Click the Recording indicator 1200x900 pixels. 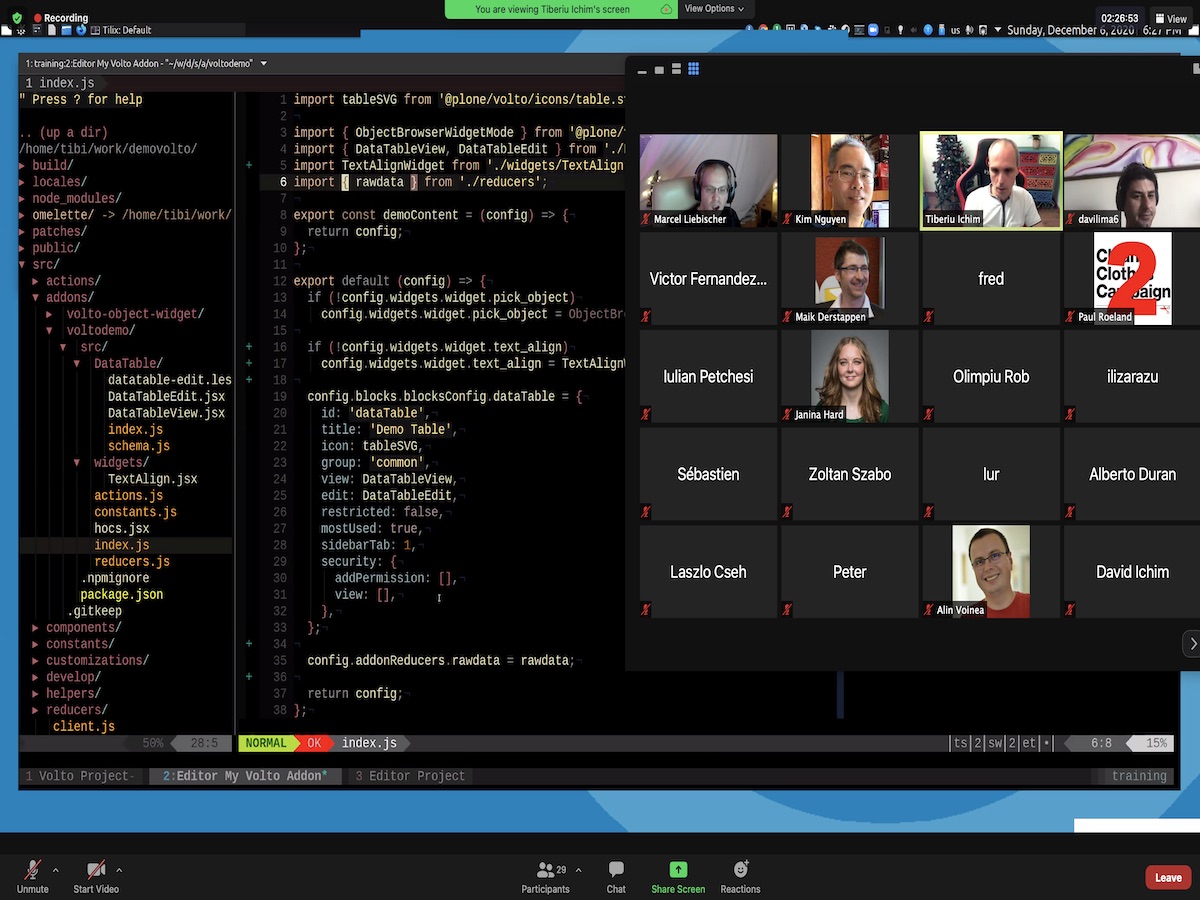point(61,17)
